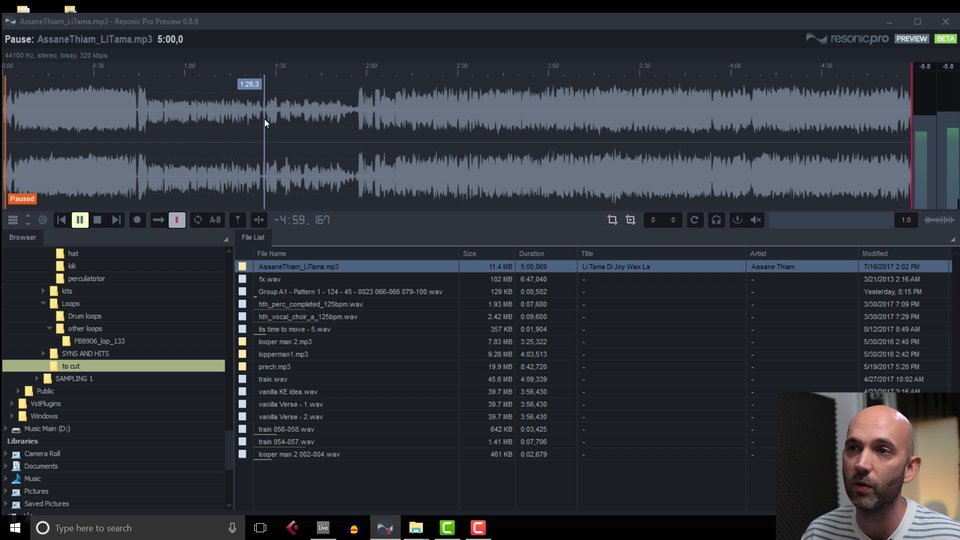Select the FB8906_lop_133 folder
960x540 pixels.
pyautogui.click(x=99, y=341)
